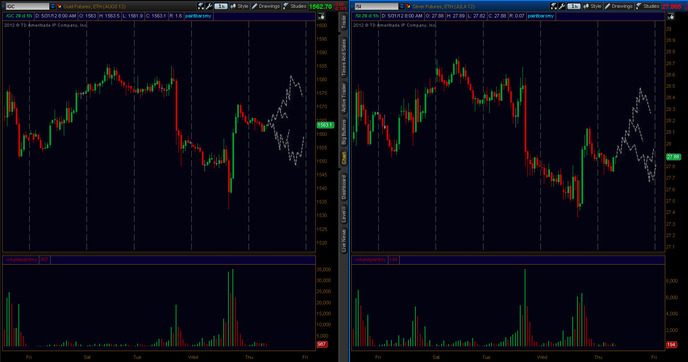Click the color link icon beside Gold symbol
This screenshot has width=688, height=362.
pyautogui.click(x=59, y=6)
